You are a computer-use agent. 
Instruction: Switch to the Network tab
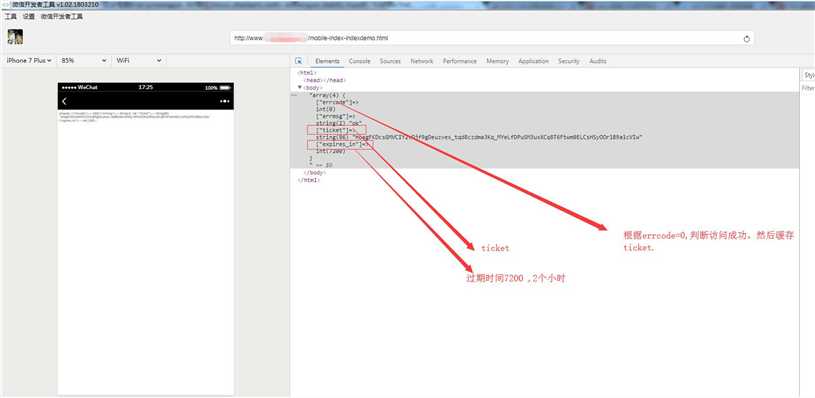(422, 61)
